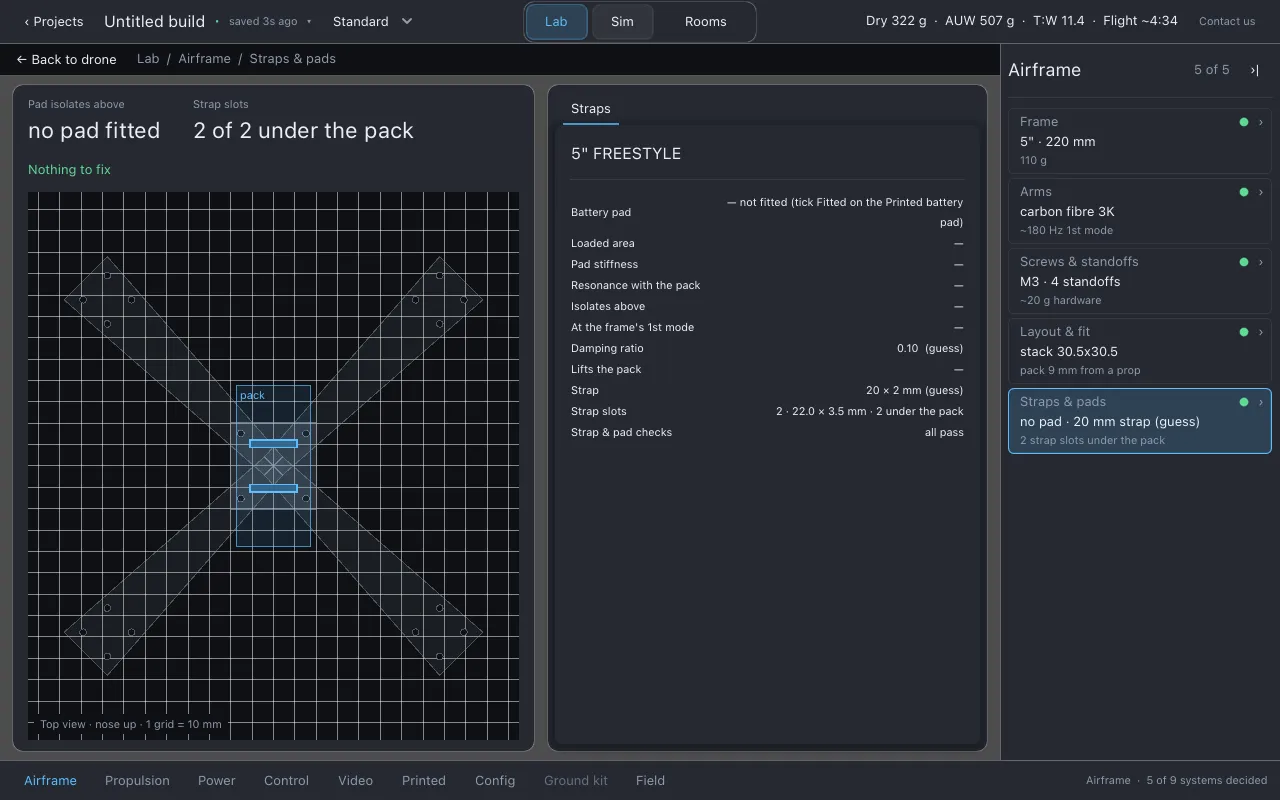
Task: Click the Lab breadcrumb
Action: click(x=148, y=59)
